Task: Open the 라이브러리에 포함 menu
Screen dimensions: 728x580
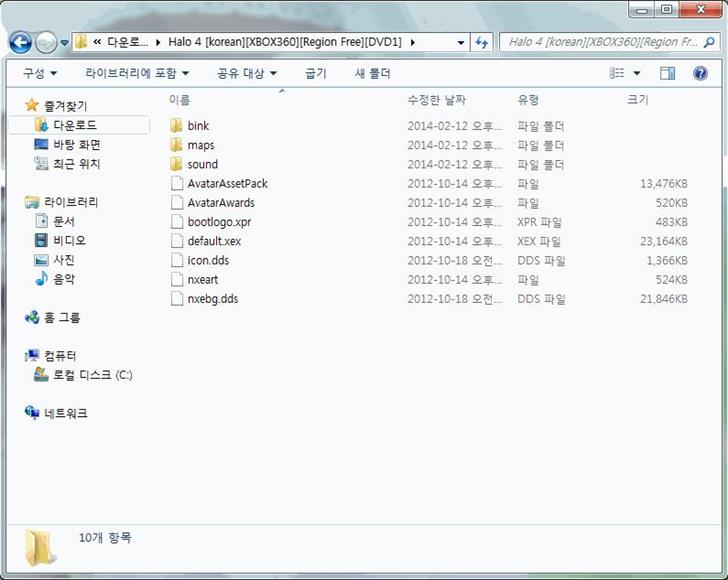Action: (137, 73)
